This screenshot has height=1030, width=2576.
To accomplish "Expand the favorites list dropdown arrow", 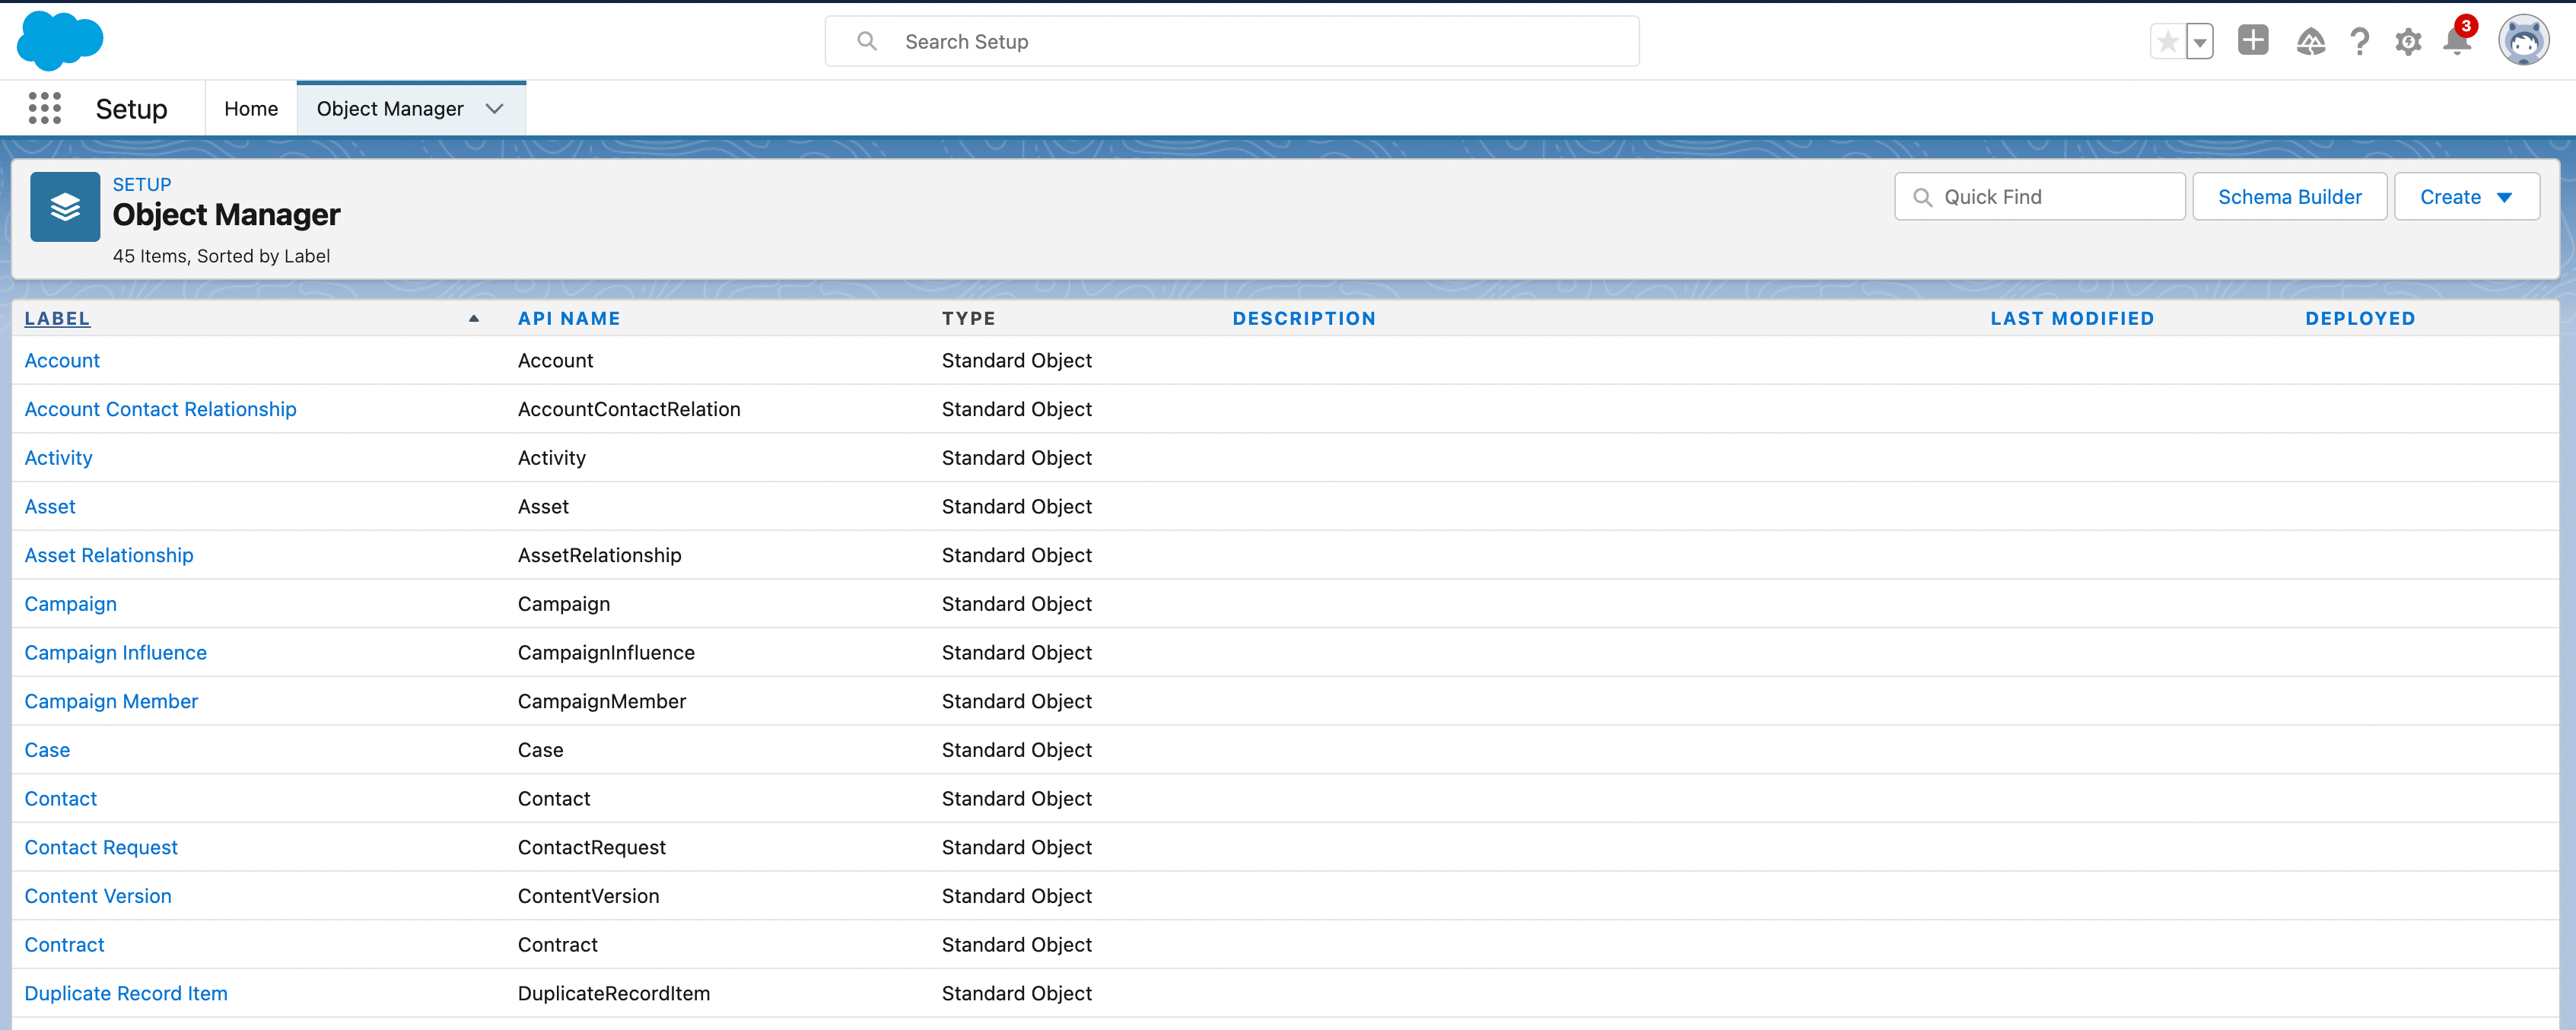I will pos(2199,42).
